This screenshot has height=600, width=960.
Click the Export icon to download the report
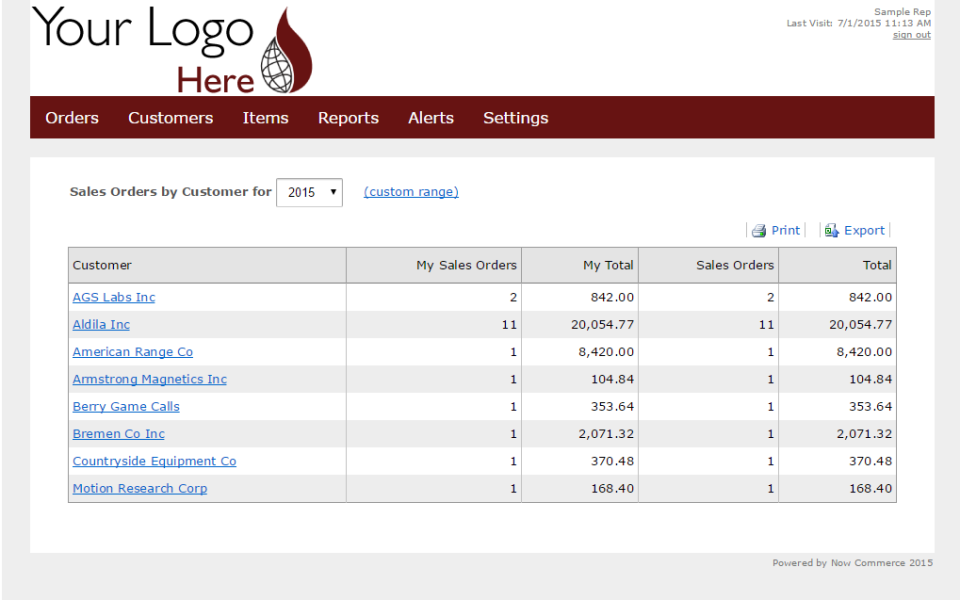click(x=854, y=230)
